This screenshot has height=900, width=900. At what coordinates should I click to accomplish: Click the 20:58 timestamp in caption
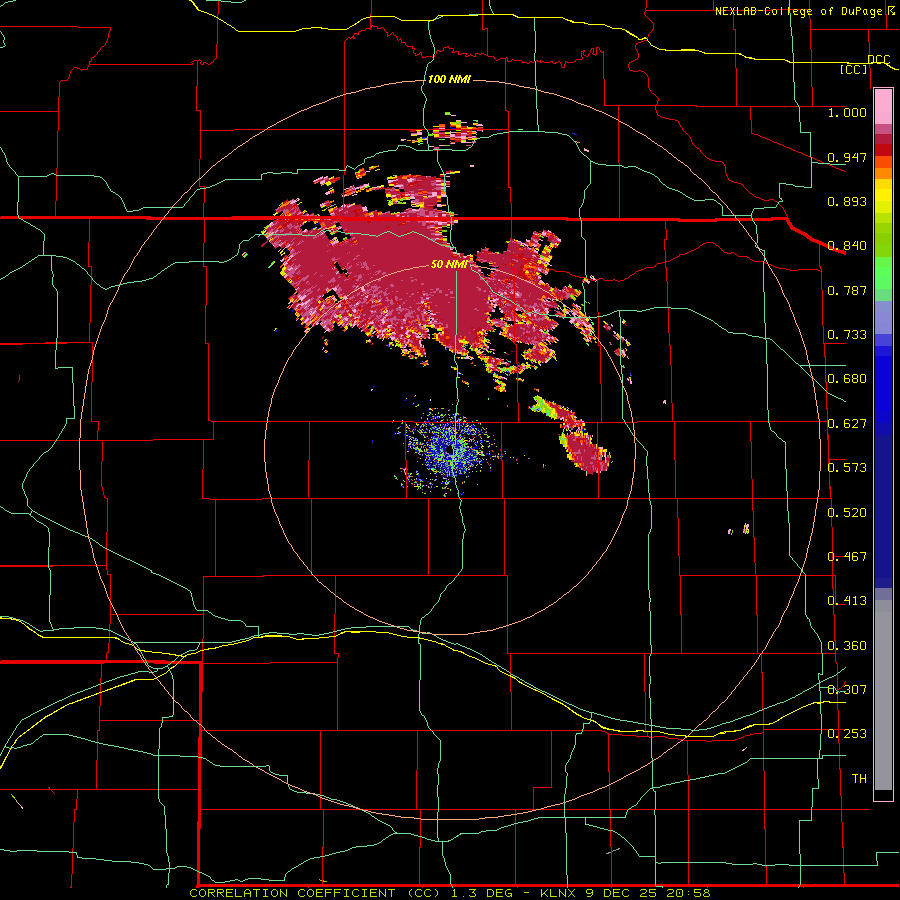pos(688,893)
